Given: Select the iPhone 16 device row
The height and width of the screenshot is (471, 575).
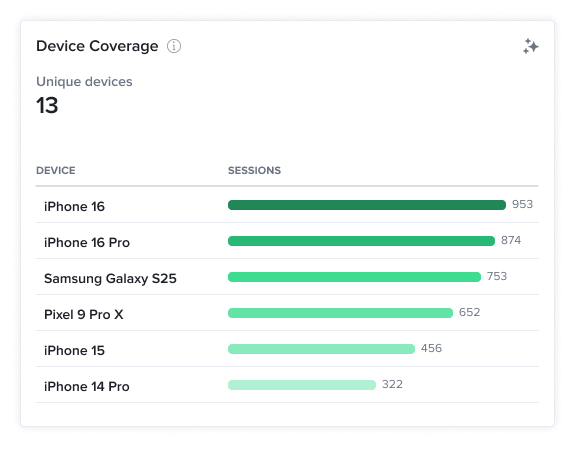Looking at the screenshot, I should pyautogui.click(x=287, y=205).
